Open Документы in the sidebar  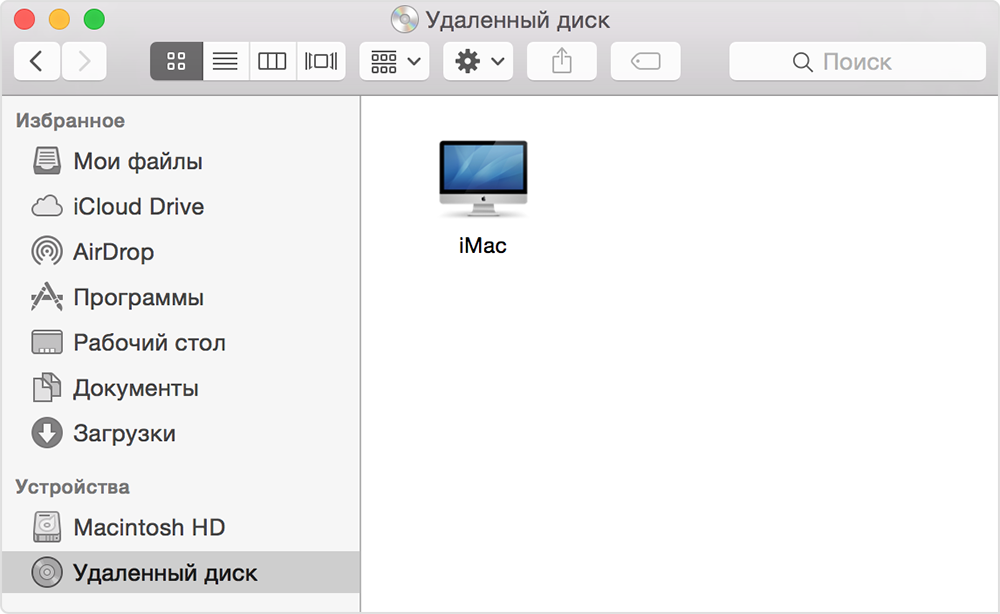pyautogui.click(x=135, y=388)
